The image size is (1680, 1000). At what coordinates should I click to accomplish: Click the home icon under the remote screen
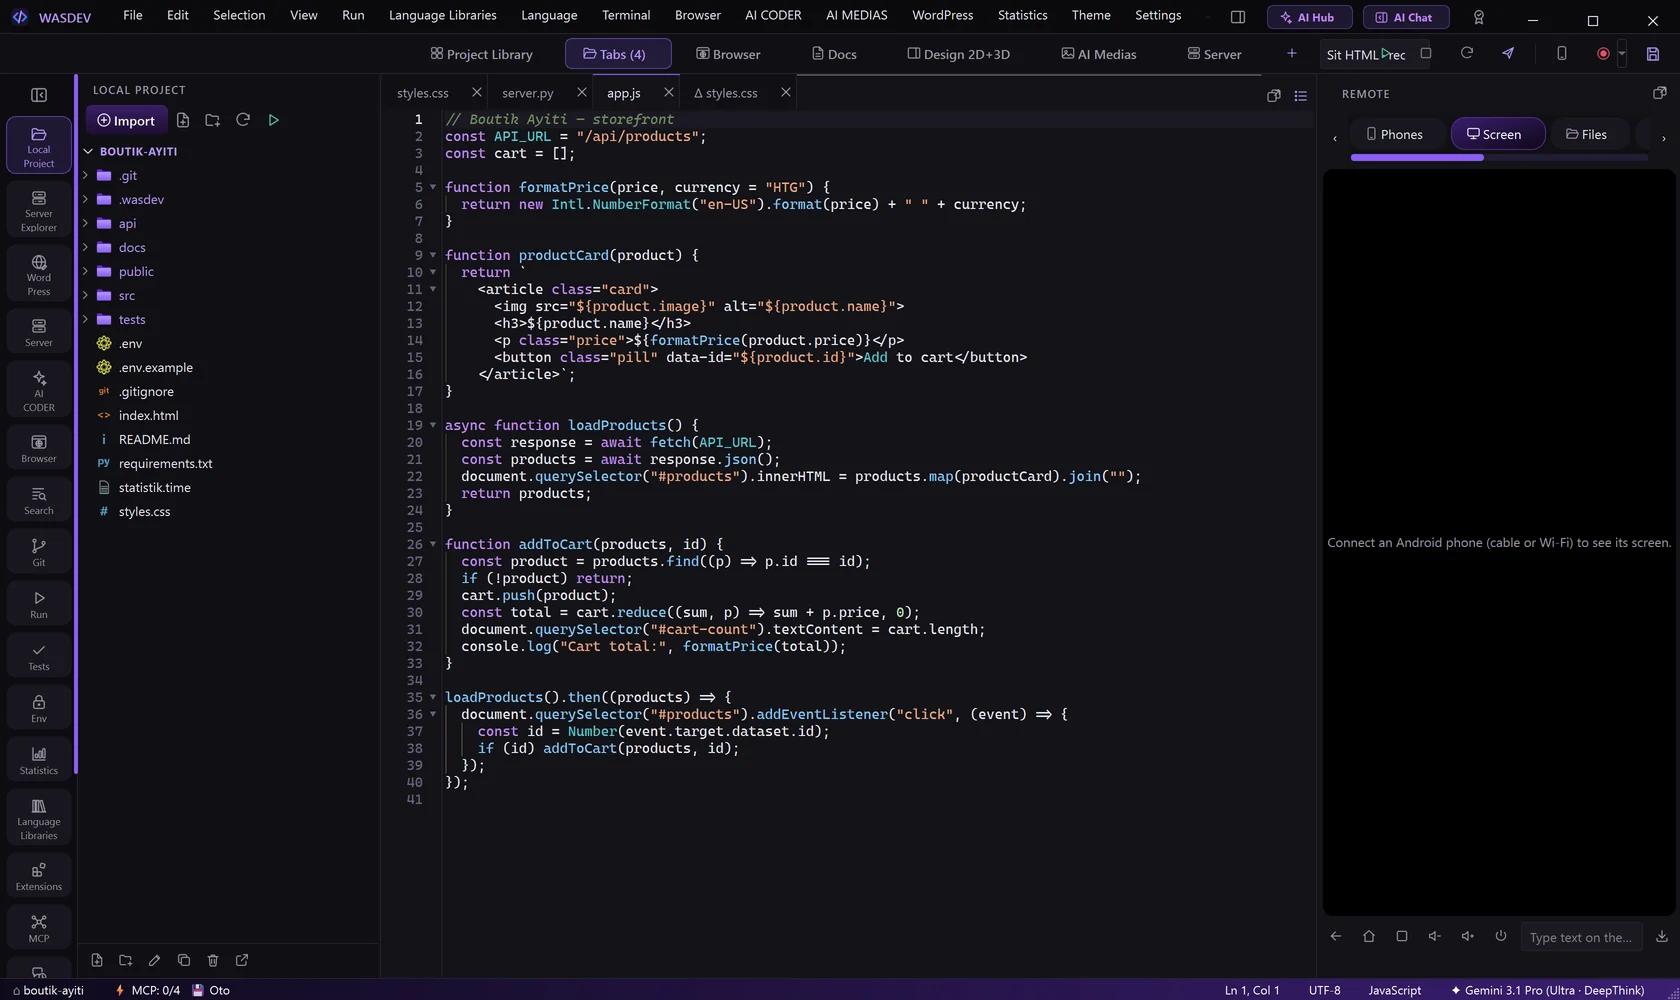[1369, 936]
